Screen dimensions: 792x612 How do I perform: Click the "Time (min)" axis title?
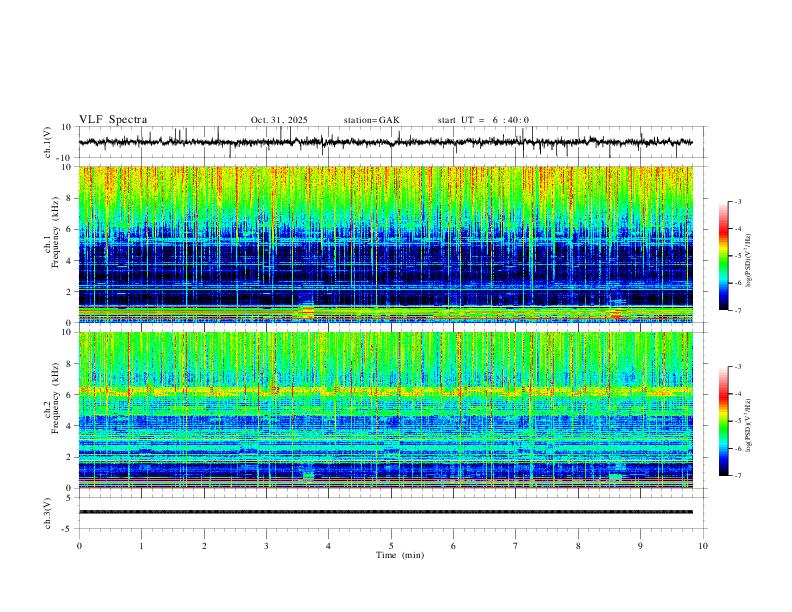(x=400, y=555)
